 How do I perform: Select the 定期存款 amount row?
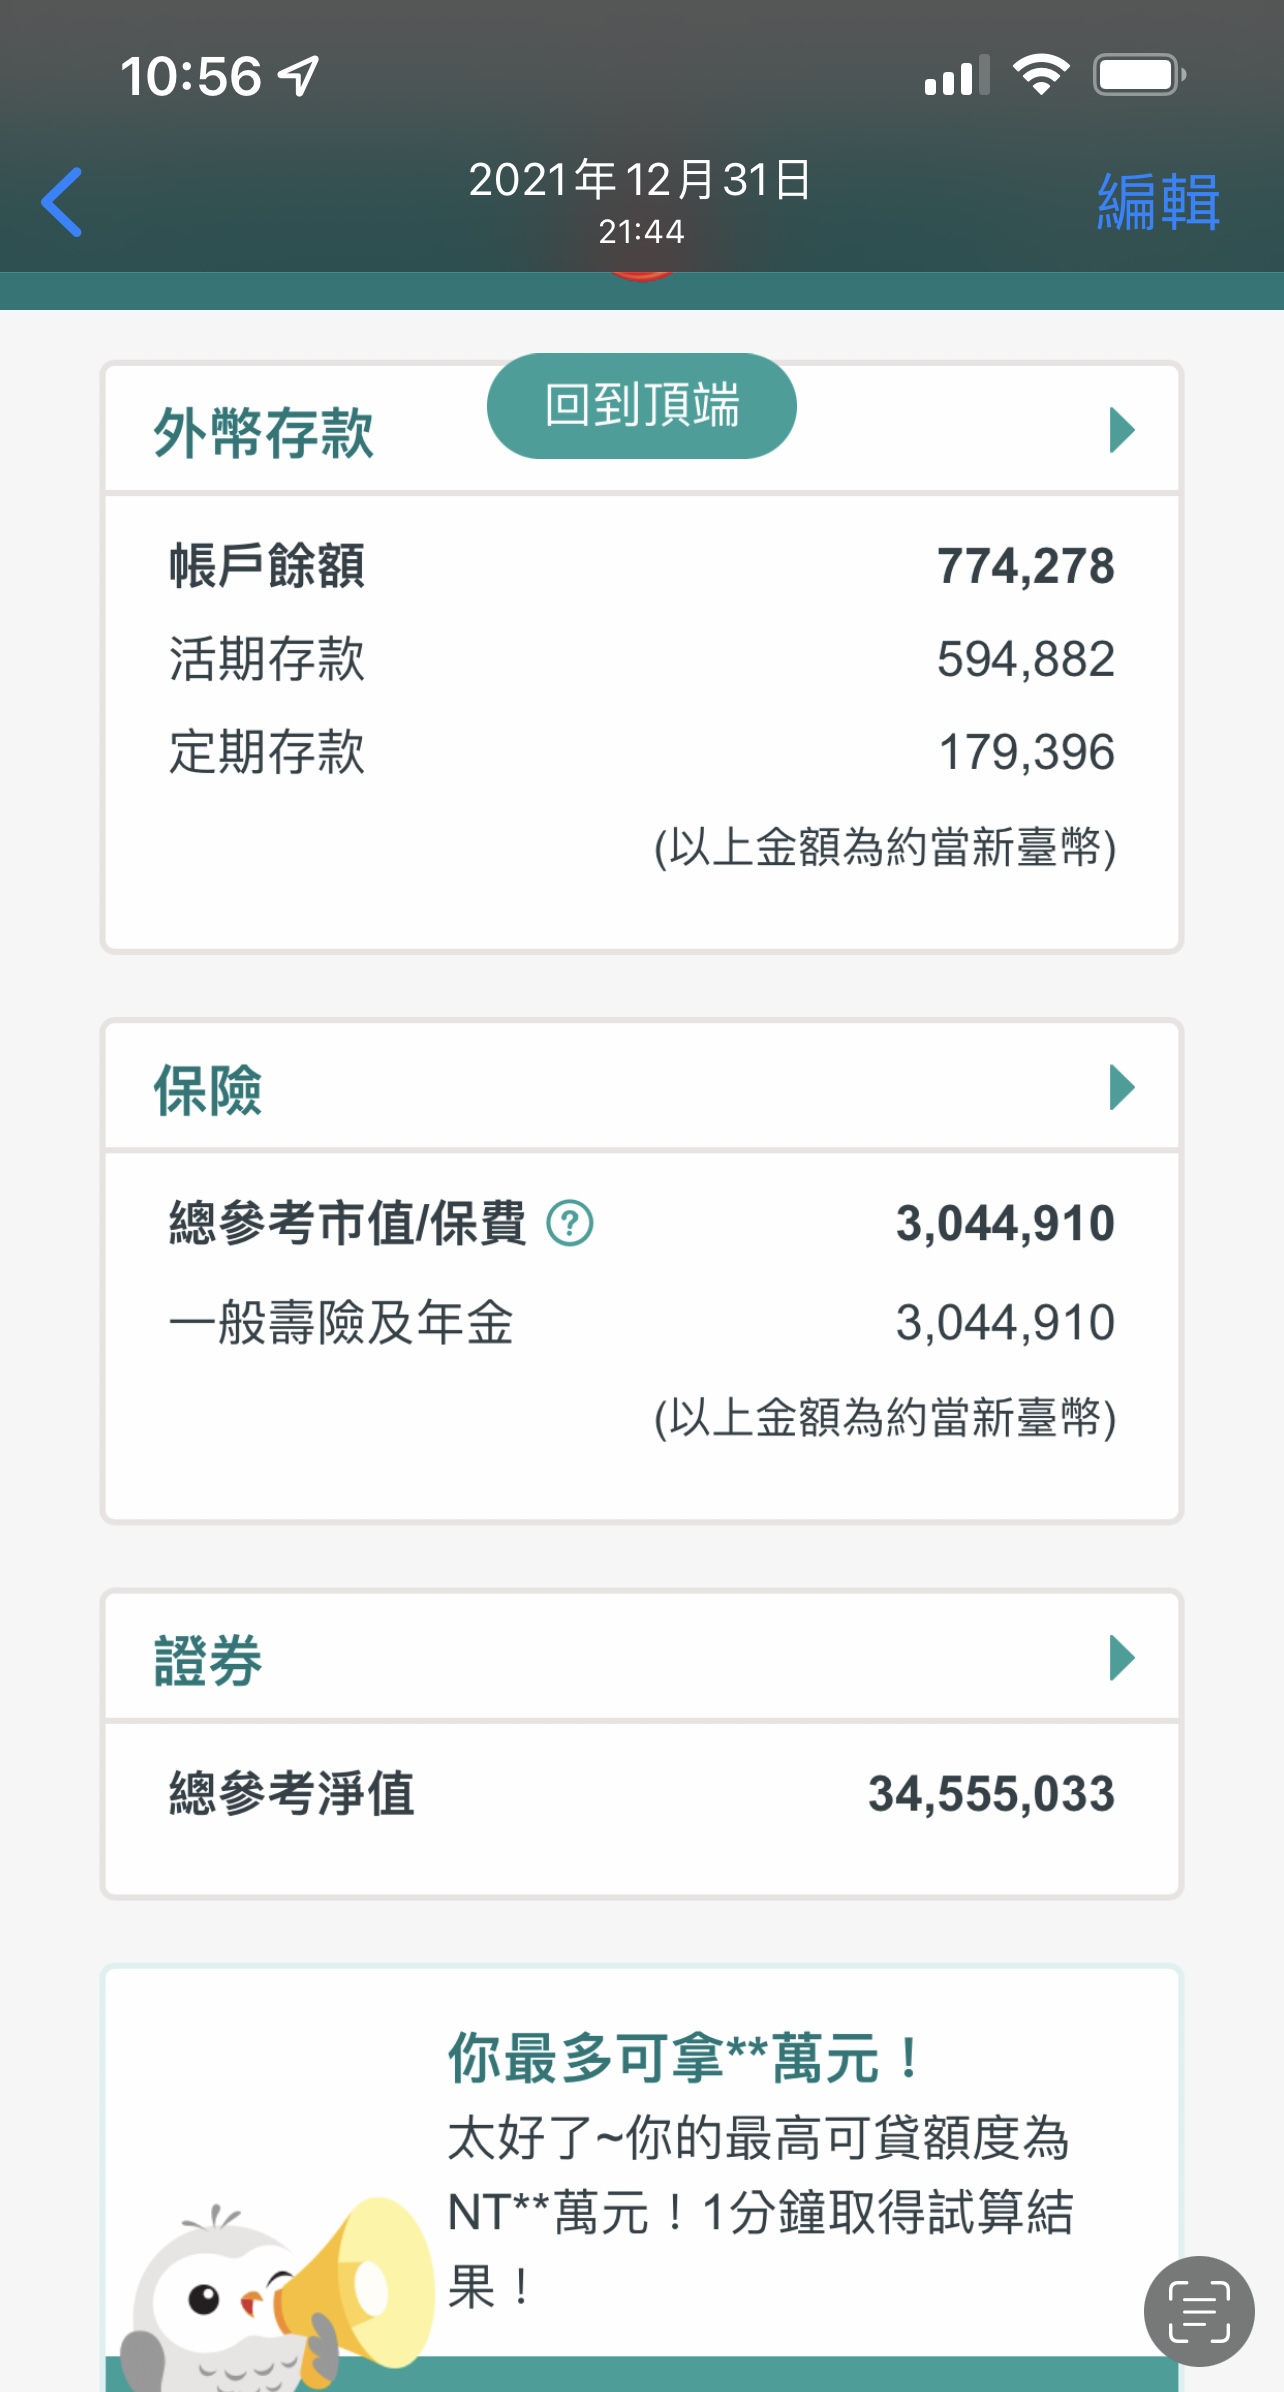pyautogui.click(x=640, y=752)
